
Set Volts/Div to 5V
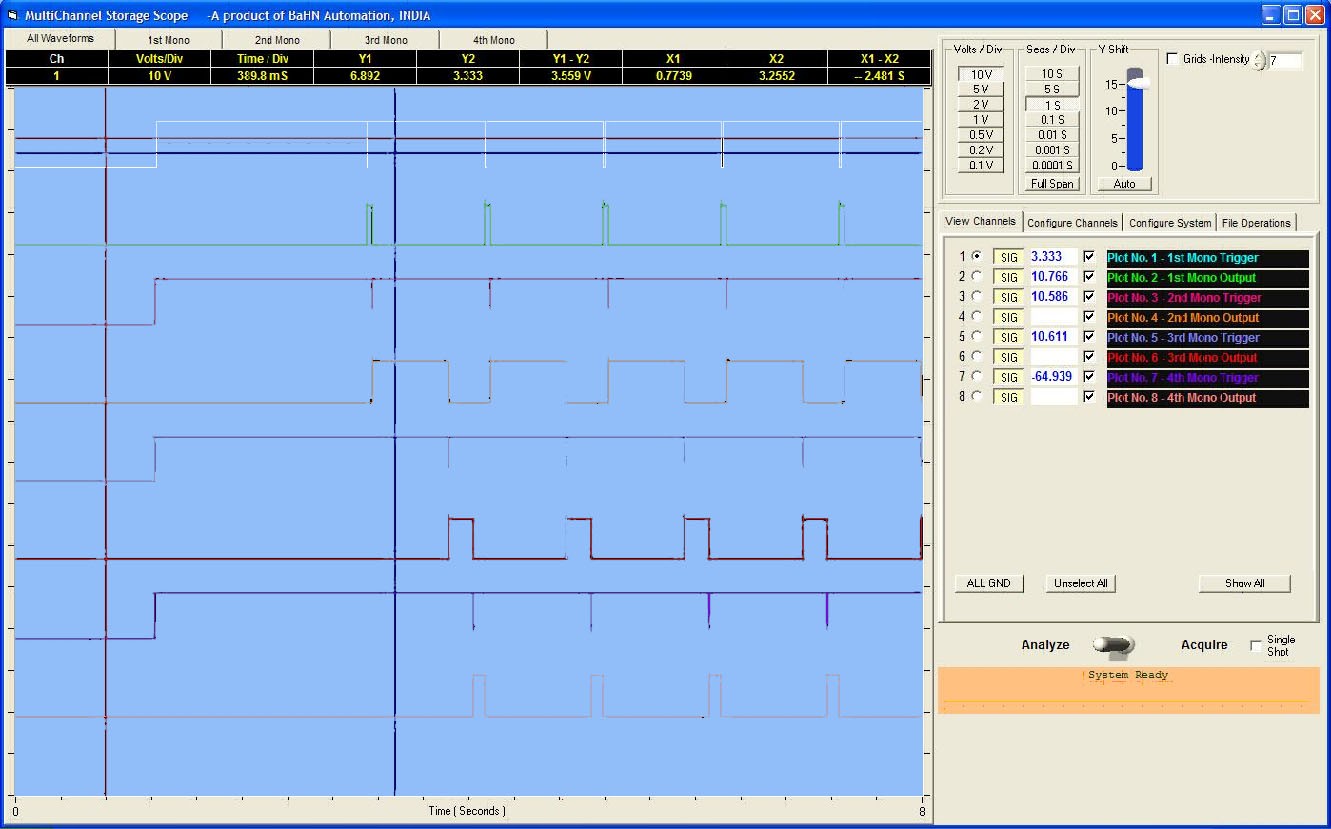(980, 89)
